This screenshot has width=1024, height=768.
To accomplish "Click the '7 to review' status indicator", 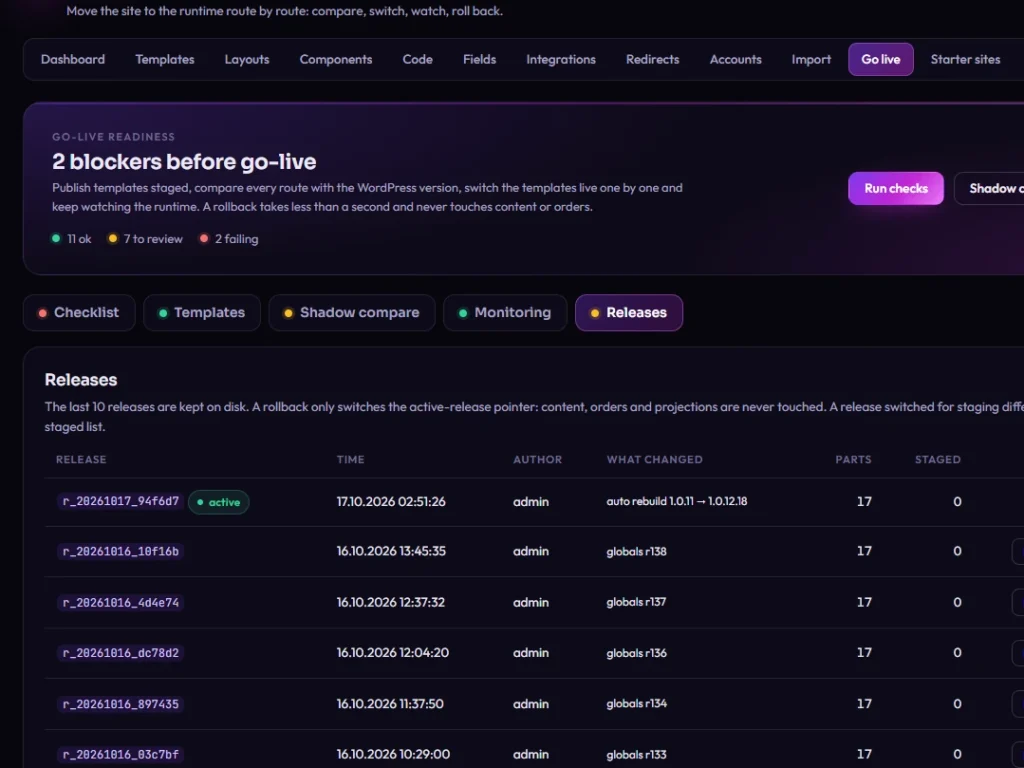I will [146, 239].
